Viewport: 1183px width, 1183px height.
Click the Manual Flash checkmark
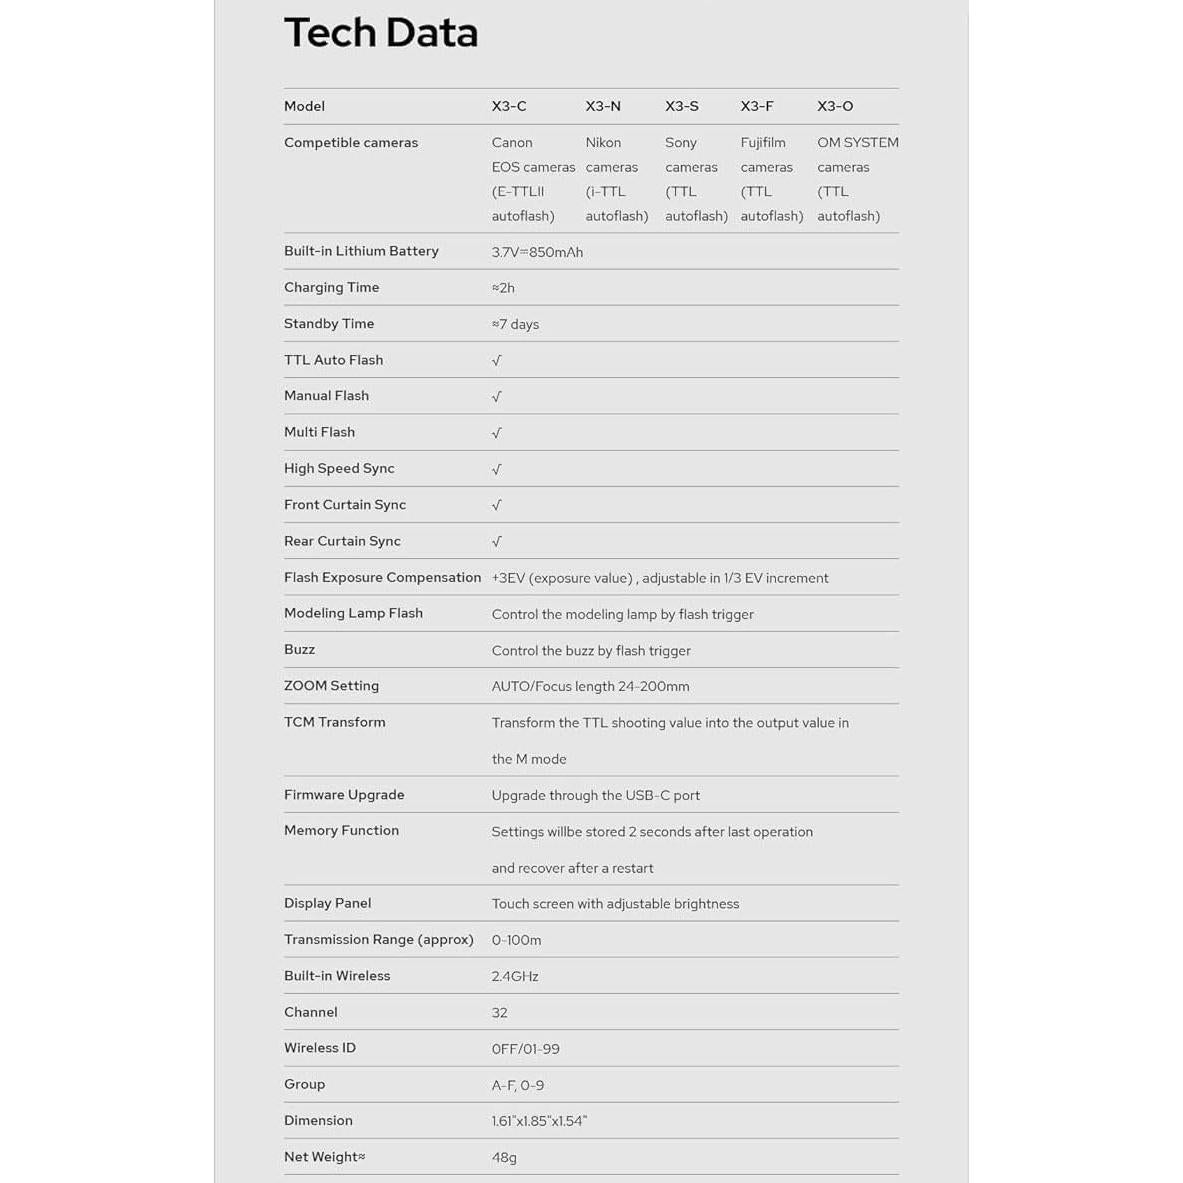point(497,397)
